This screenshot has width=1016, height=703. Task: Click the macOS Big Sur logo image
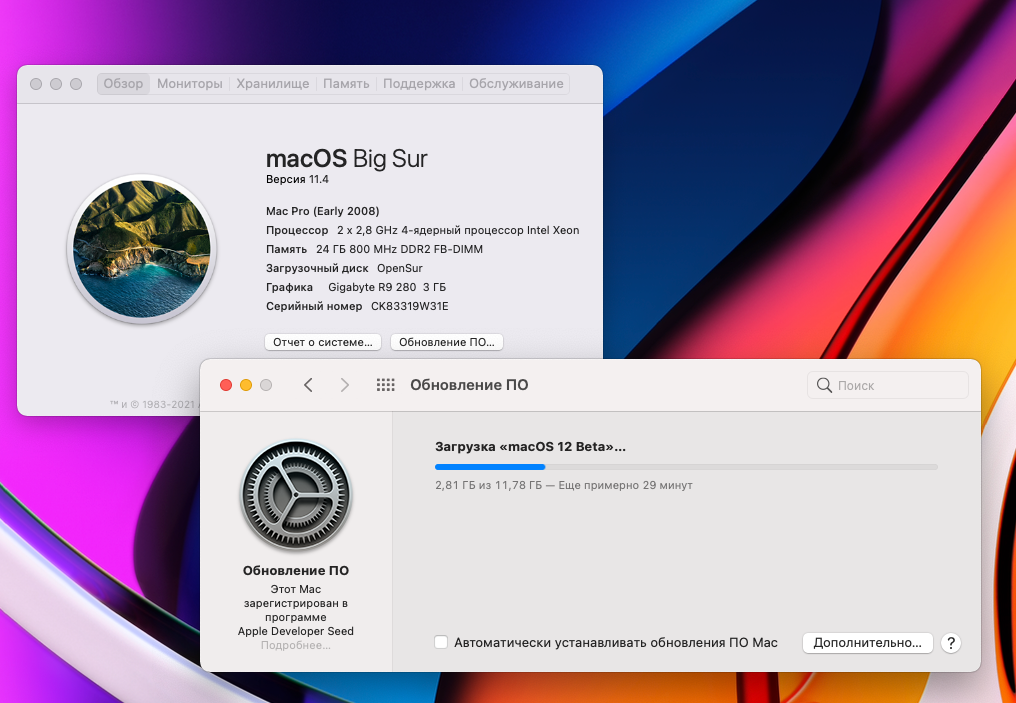[x=141, y=249]
